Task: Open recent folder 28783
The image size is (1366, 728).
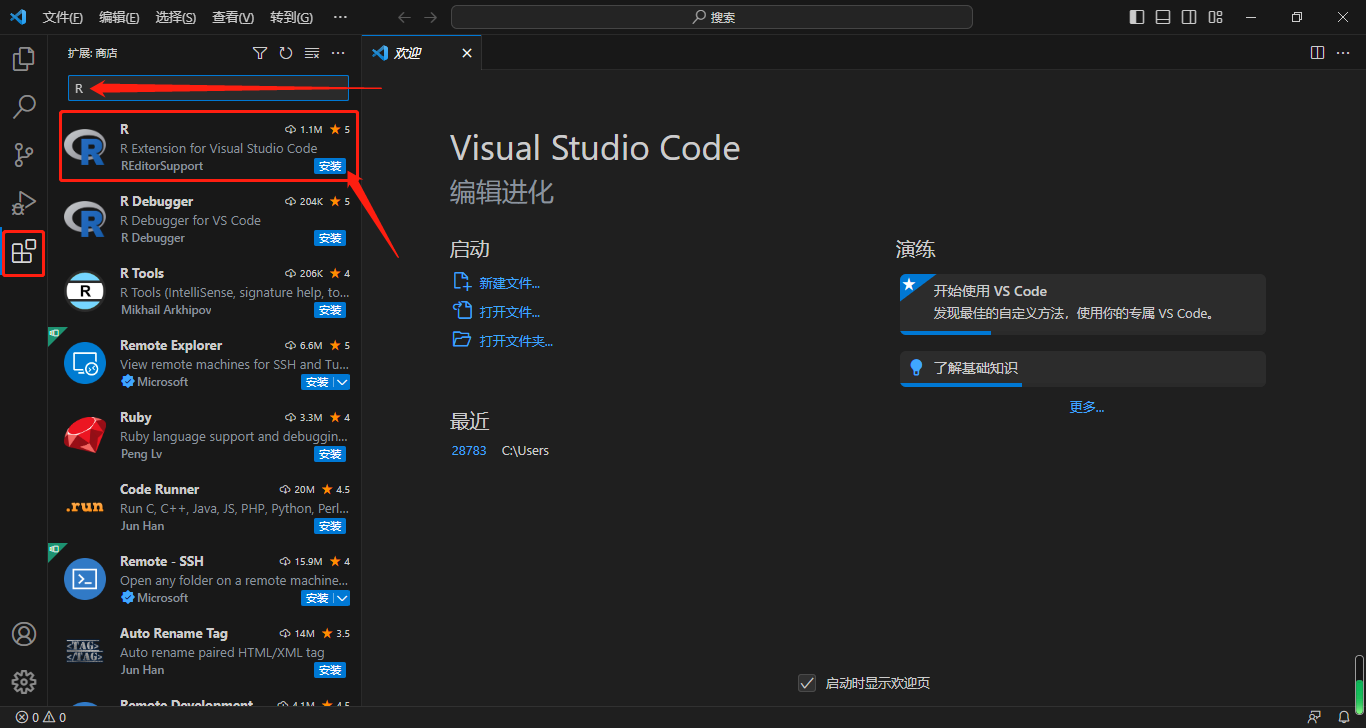Action: click(x=469, y=451)
